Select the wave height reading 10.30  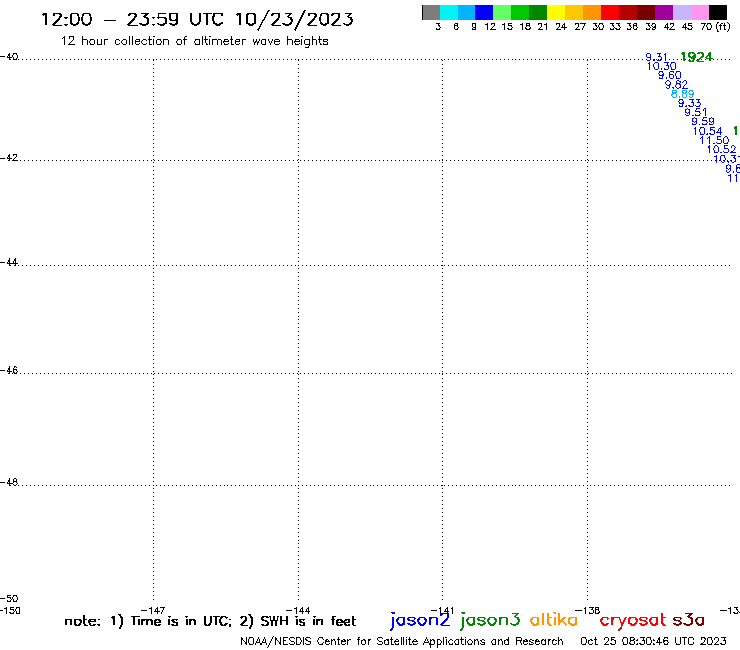click(662, 67)
